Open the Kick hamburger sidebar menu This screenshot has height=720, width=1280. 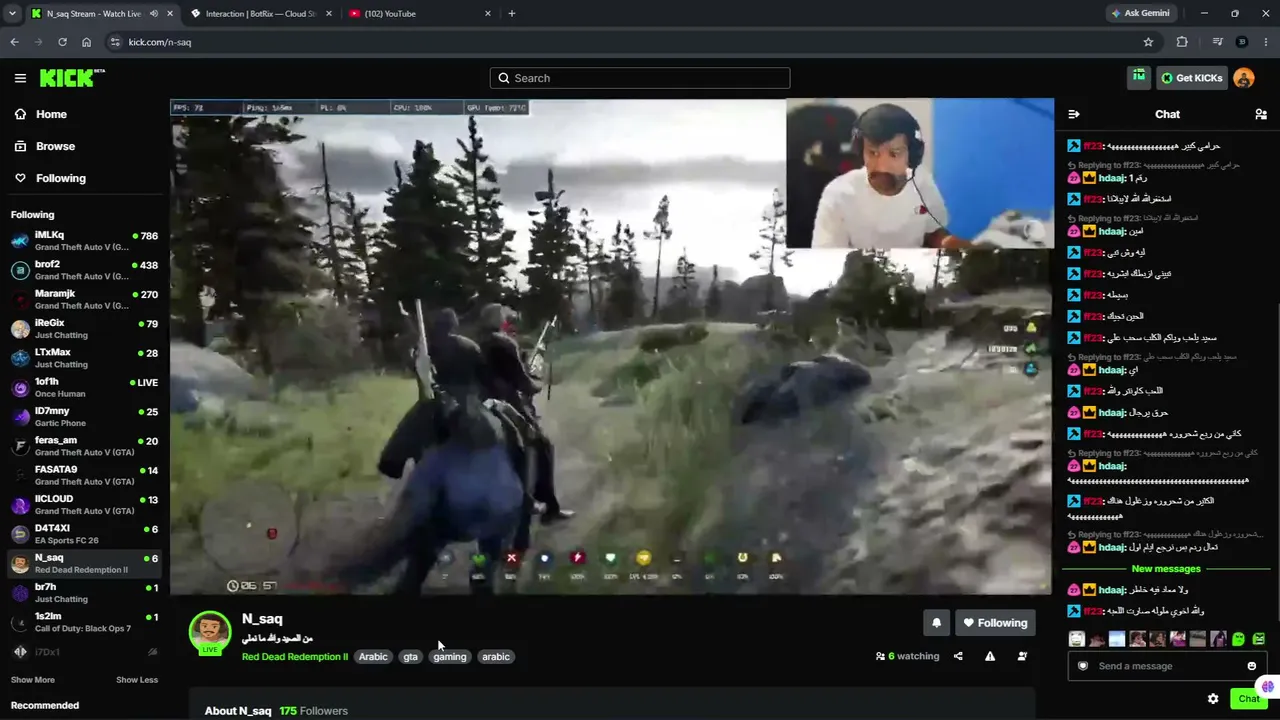click(20, 78)
